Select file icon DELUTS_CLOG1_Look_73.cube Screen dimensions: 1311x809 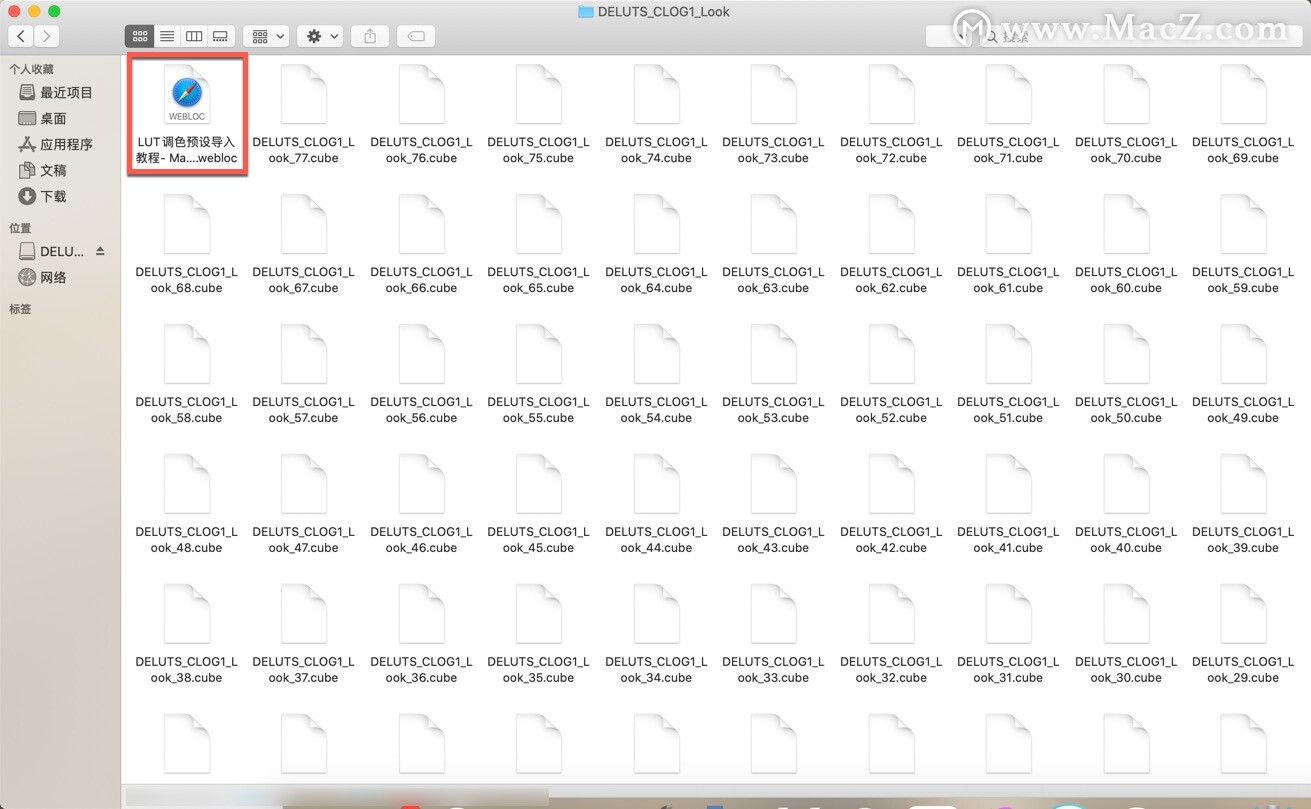(774, 96)
